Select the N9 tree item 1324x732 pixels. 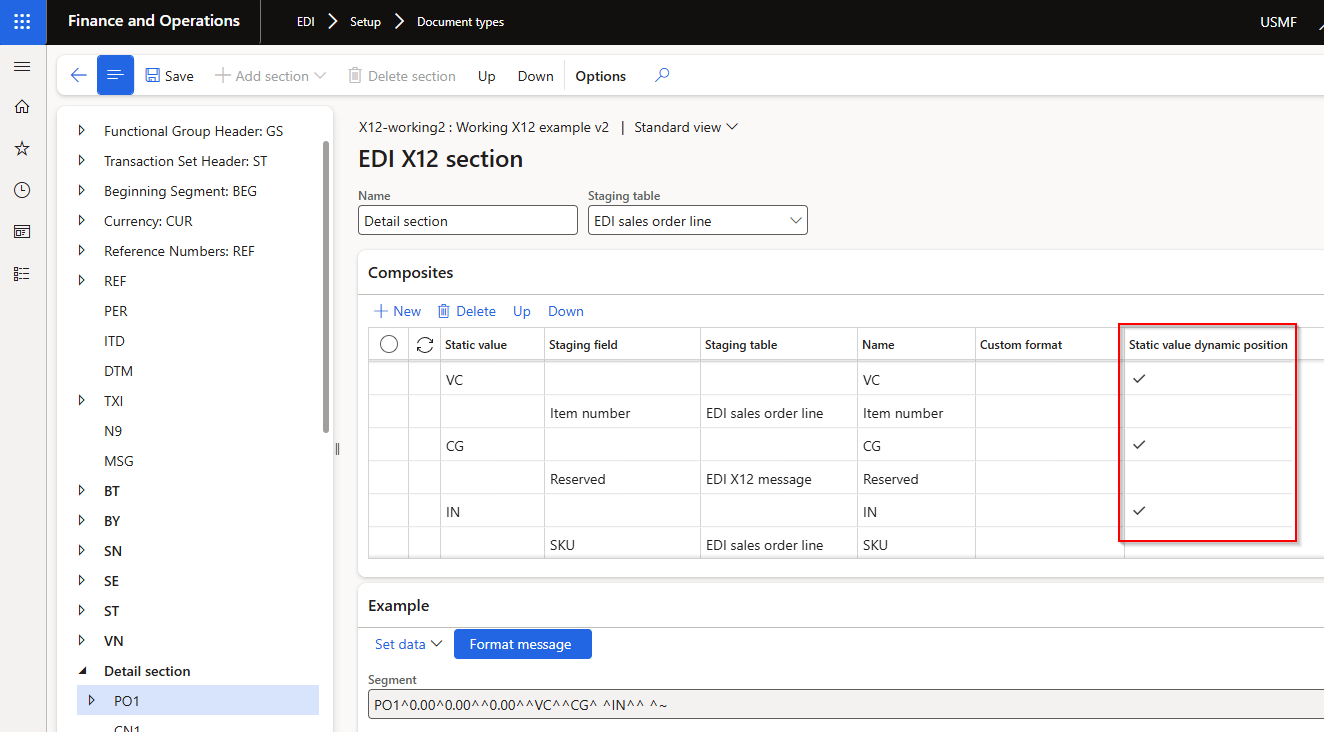coord(113,431)
